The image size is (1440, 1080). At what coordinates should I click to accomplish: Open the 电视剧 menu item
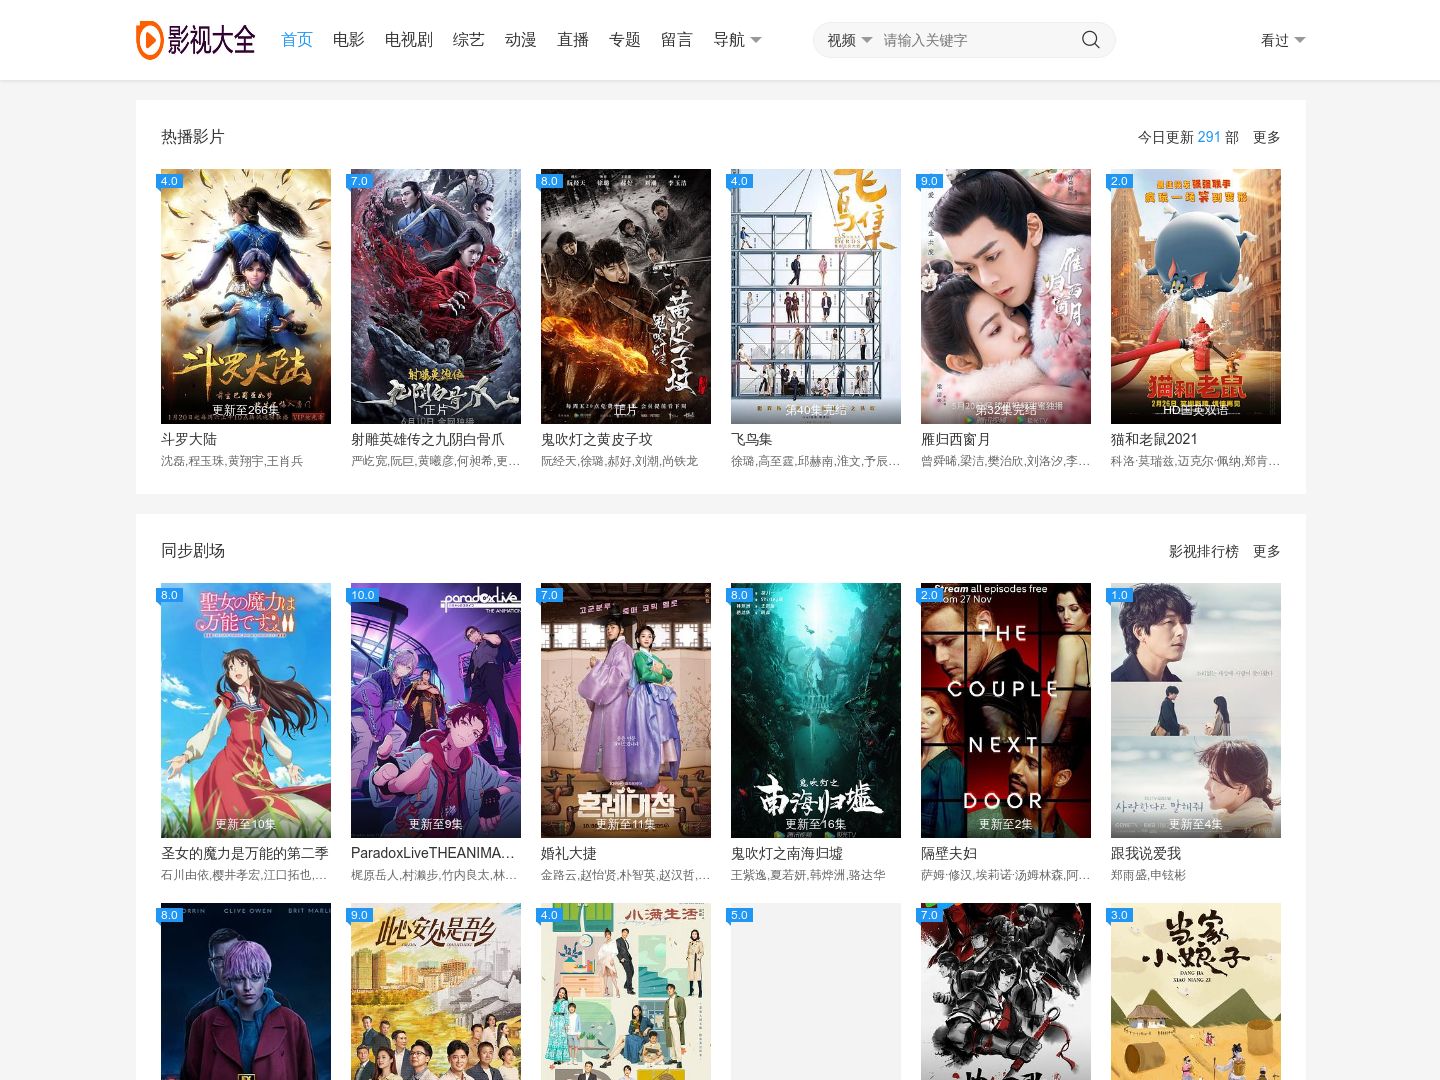(x=409, y=40)
